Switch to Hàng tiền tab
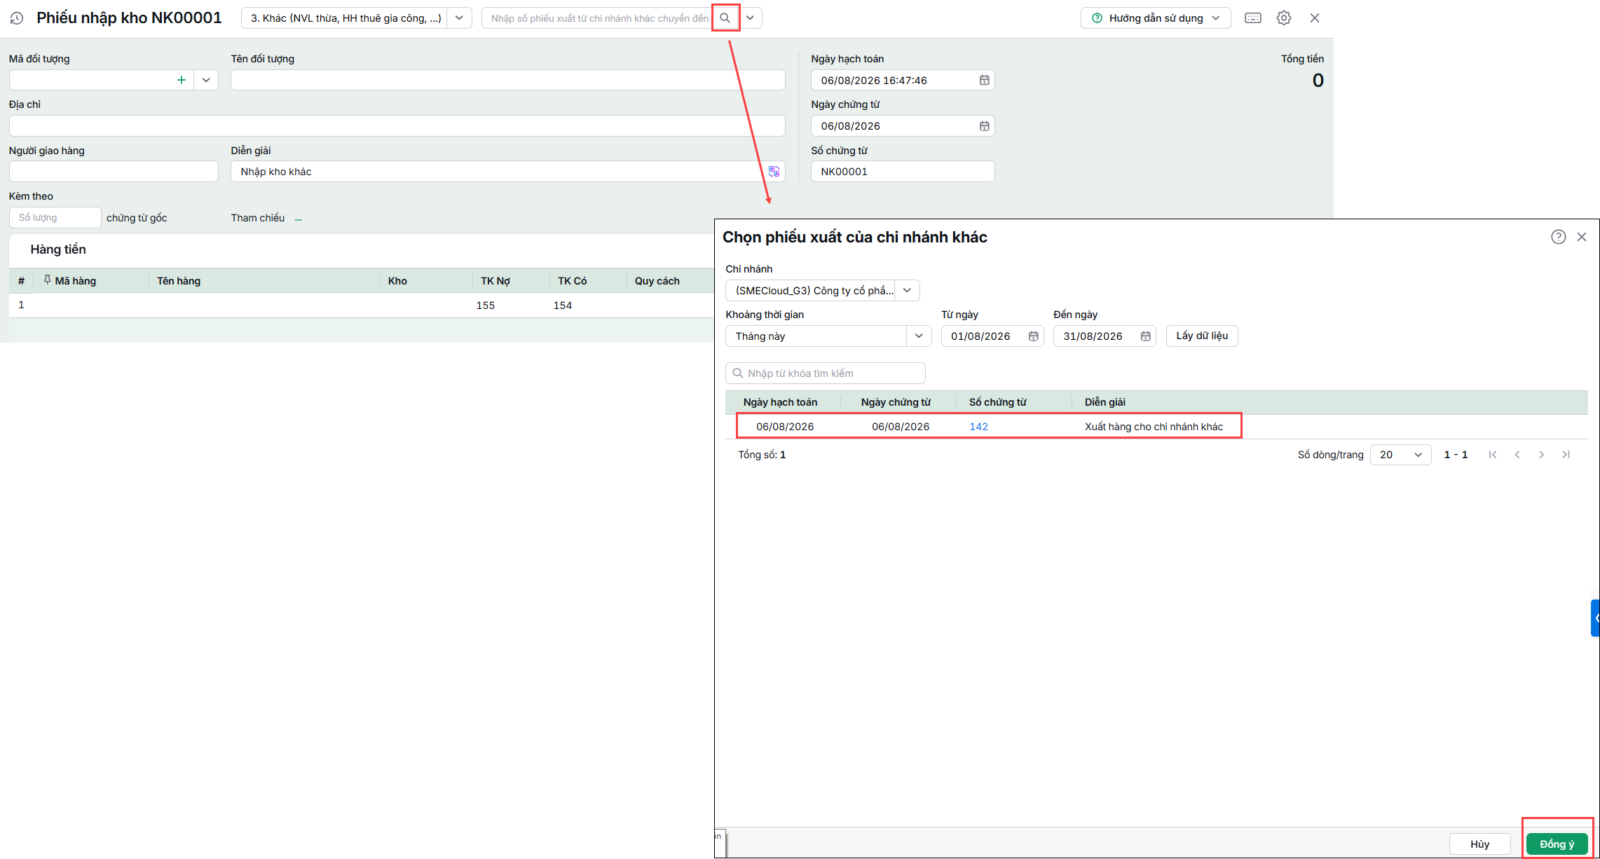1600x859 pixels. coord(58,249)
